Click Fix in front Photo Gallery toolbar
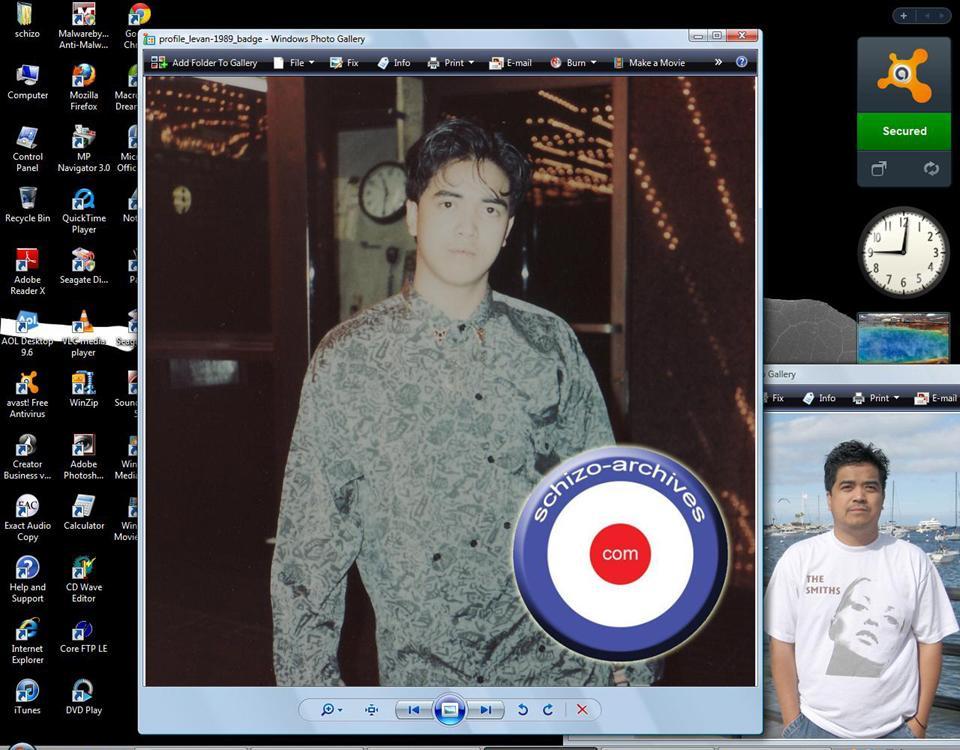The width and height of the screenshot is (960, 750). (x=344, y=62)
